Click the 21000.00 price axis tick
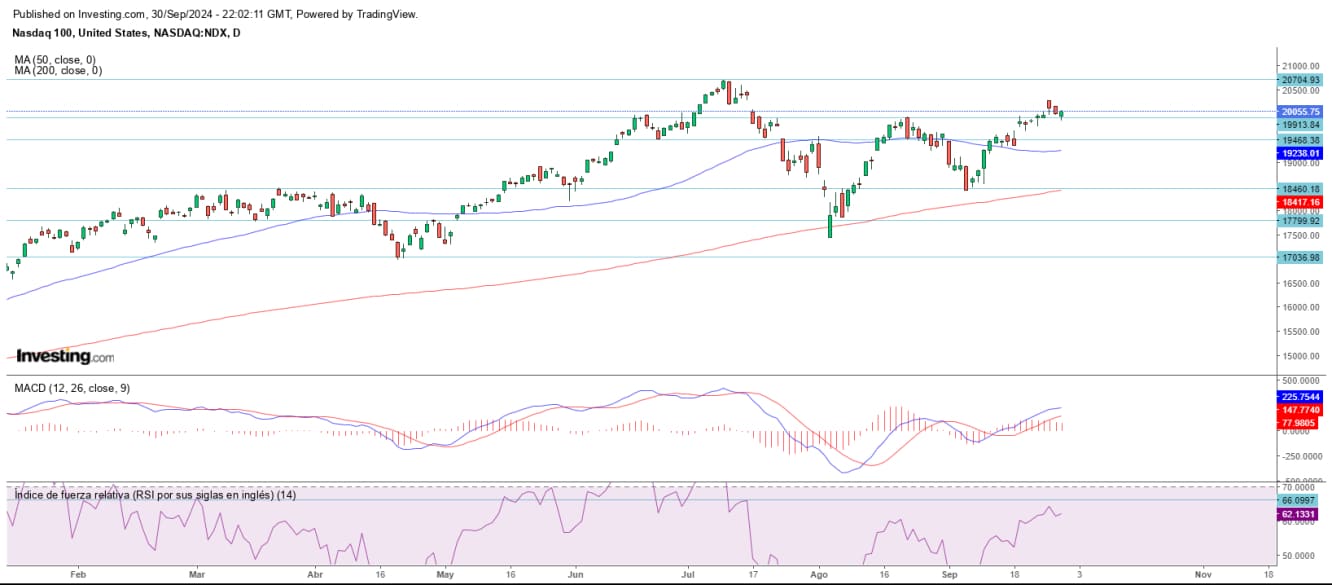The image size is (1332, 585). point(1300,66)
